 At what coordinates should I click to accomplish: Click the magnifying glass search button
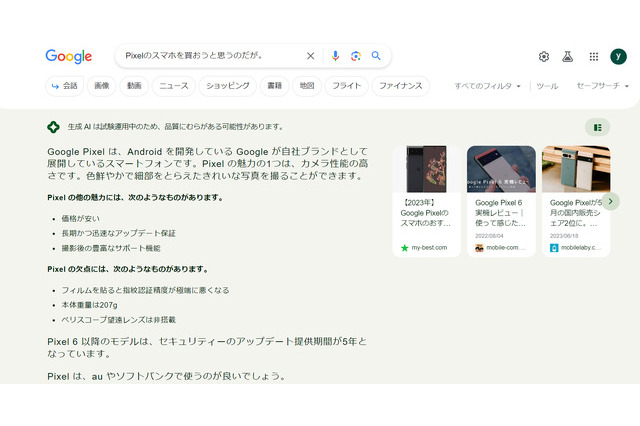click(376, 55)
